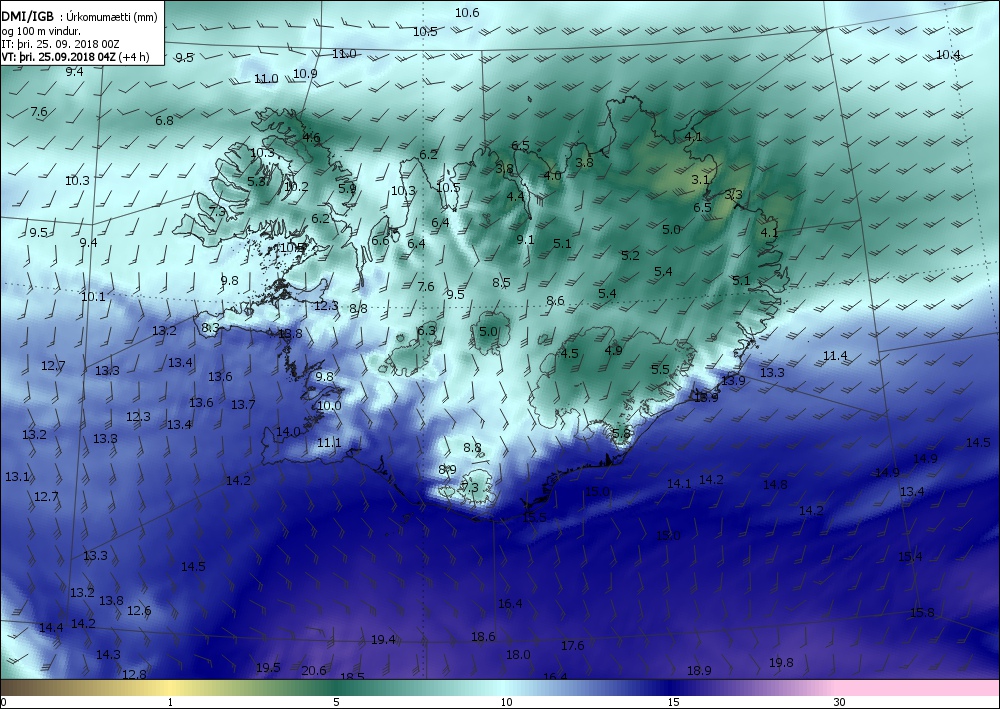This screenshot has height=709, width=1000.
Task: Click the 3.1 value in northeast Iceland
Action: click(x=700, y=180)
